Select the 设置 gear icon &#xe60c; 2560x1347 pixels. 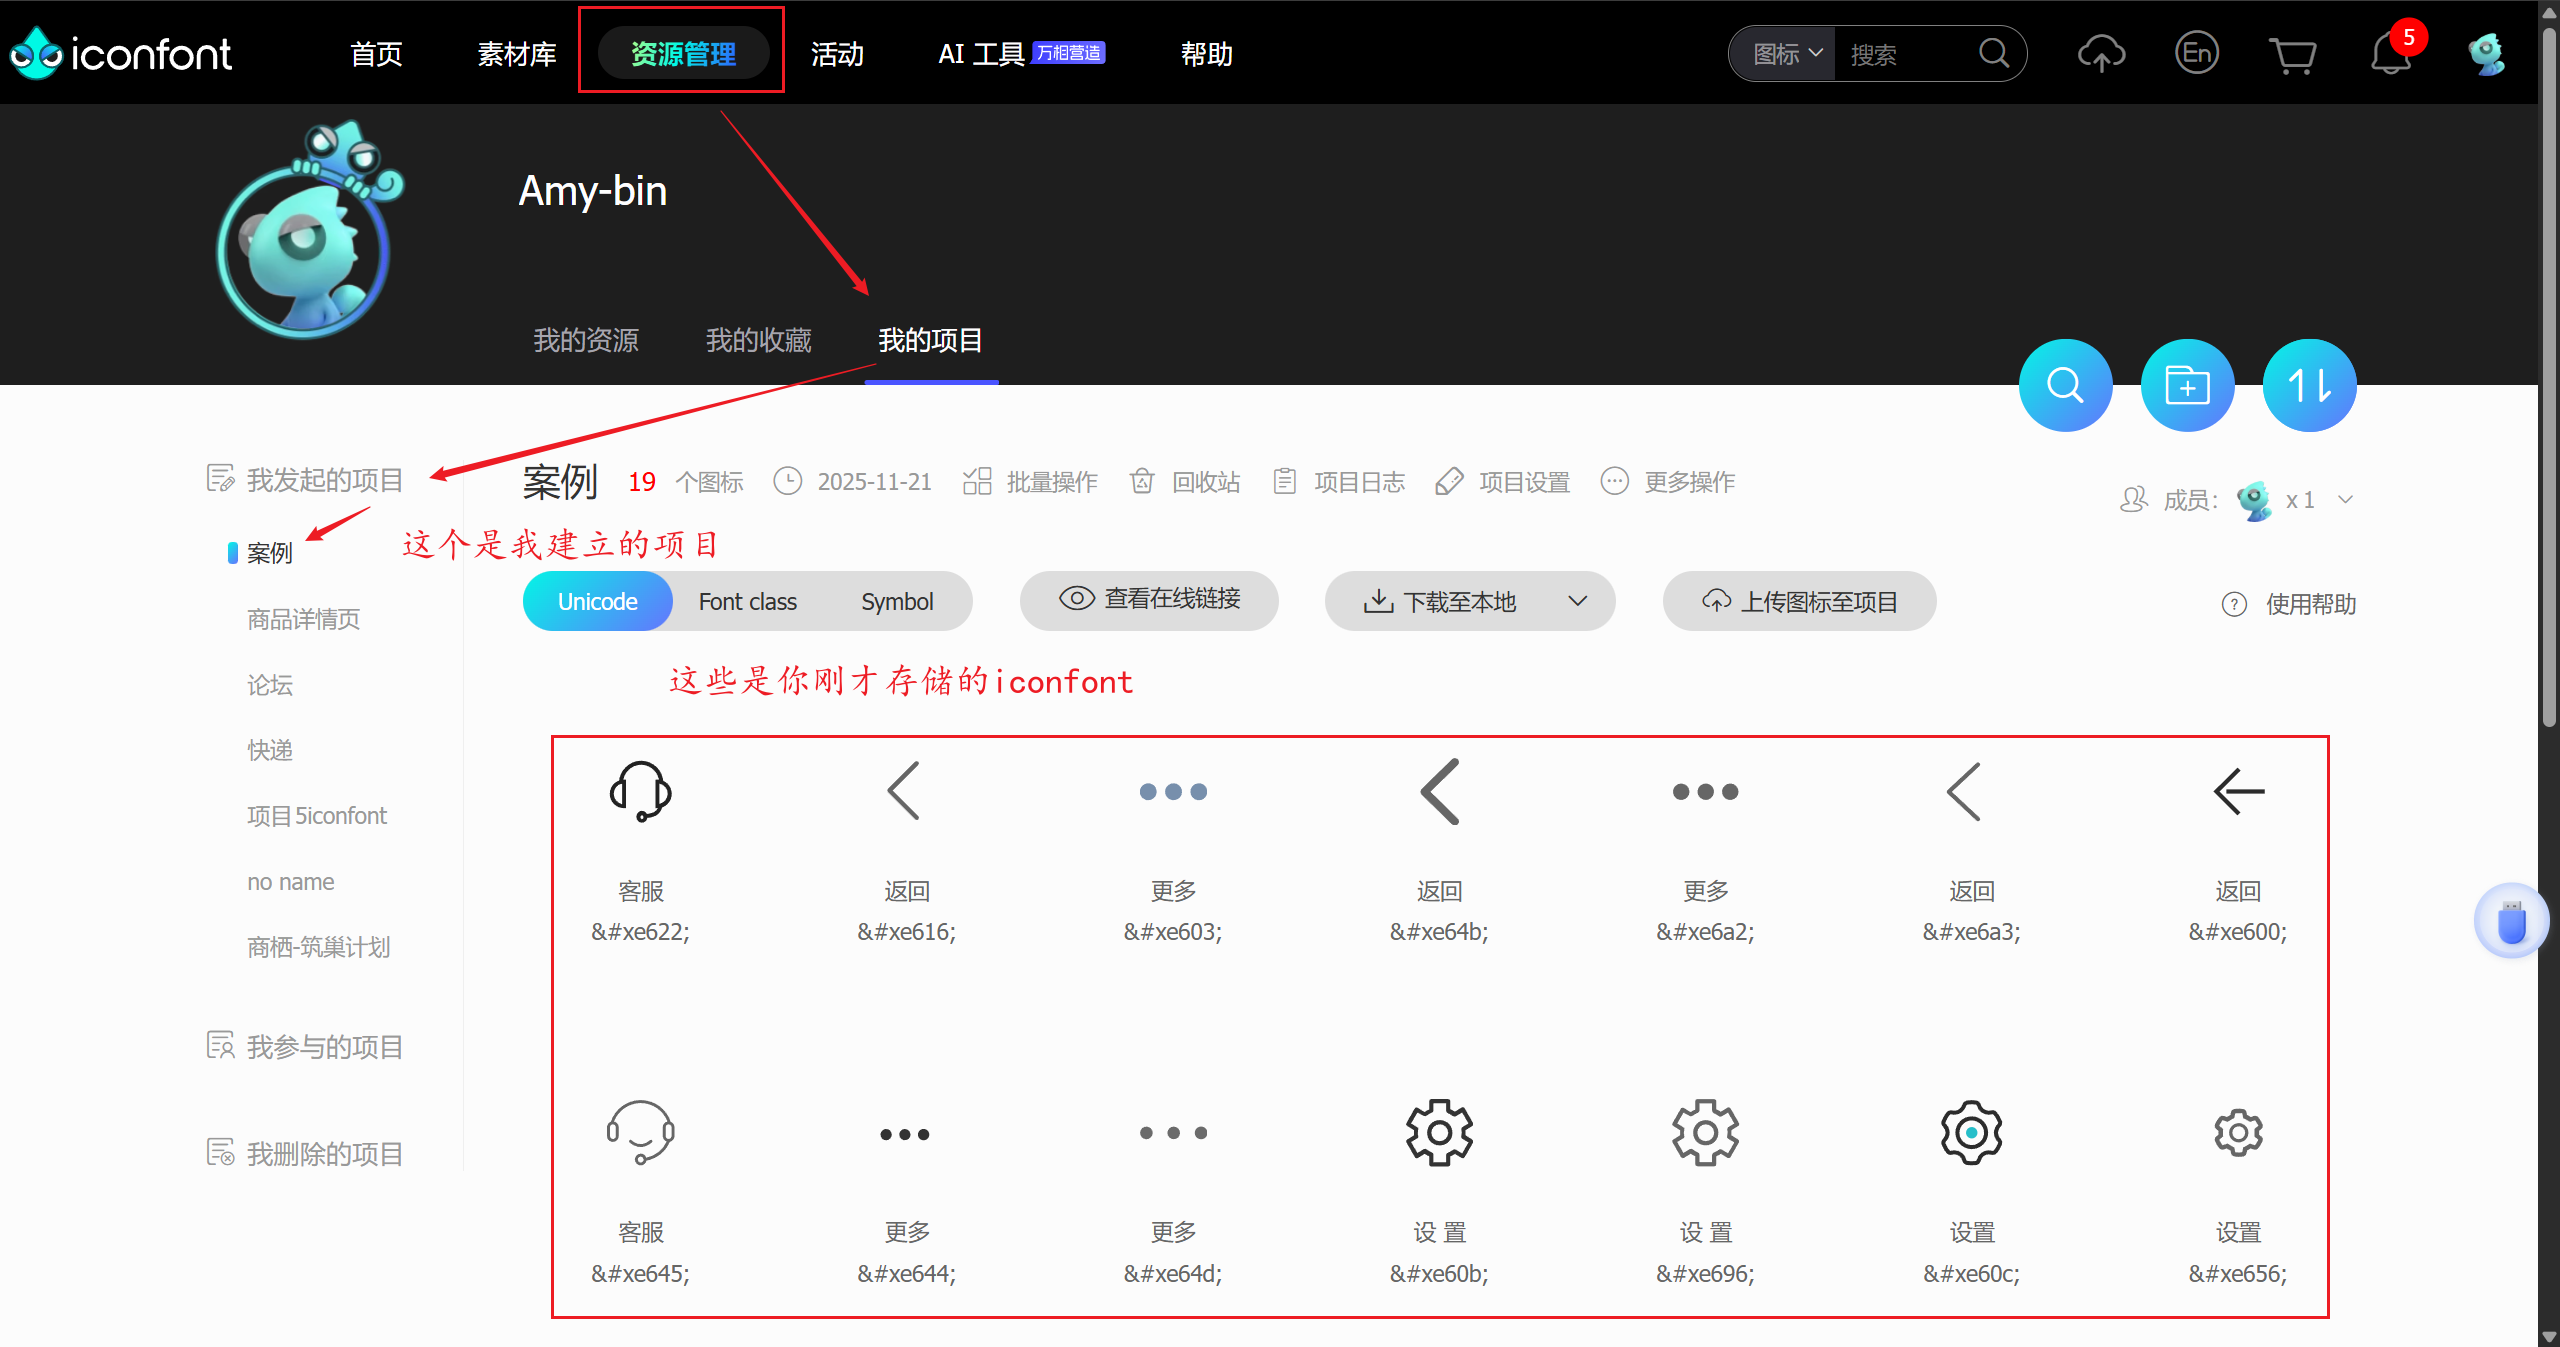coord(1971,1133)
